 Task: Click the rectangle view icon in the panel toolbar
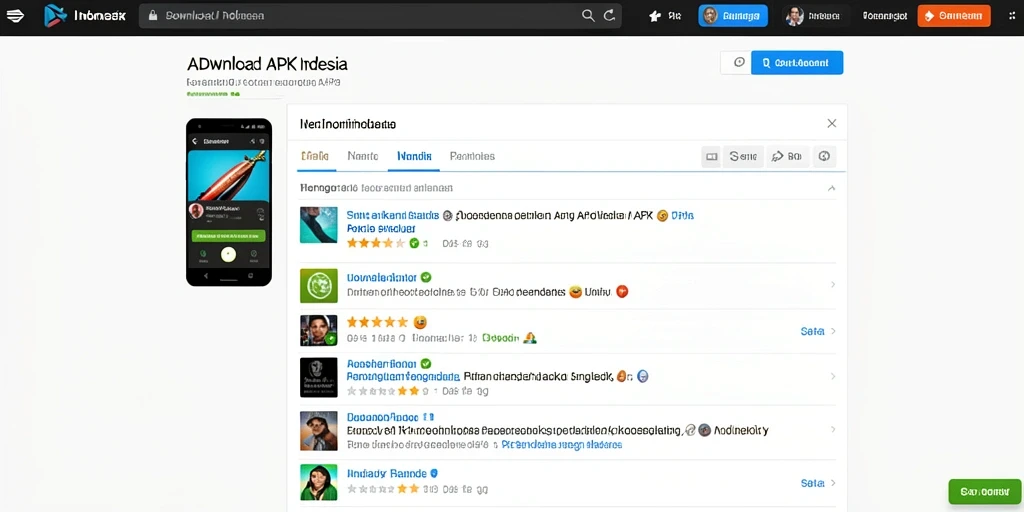[x=711, y=157]
